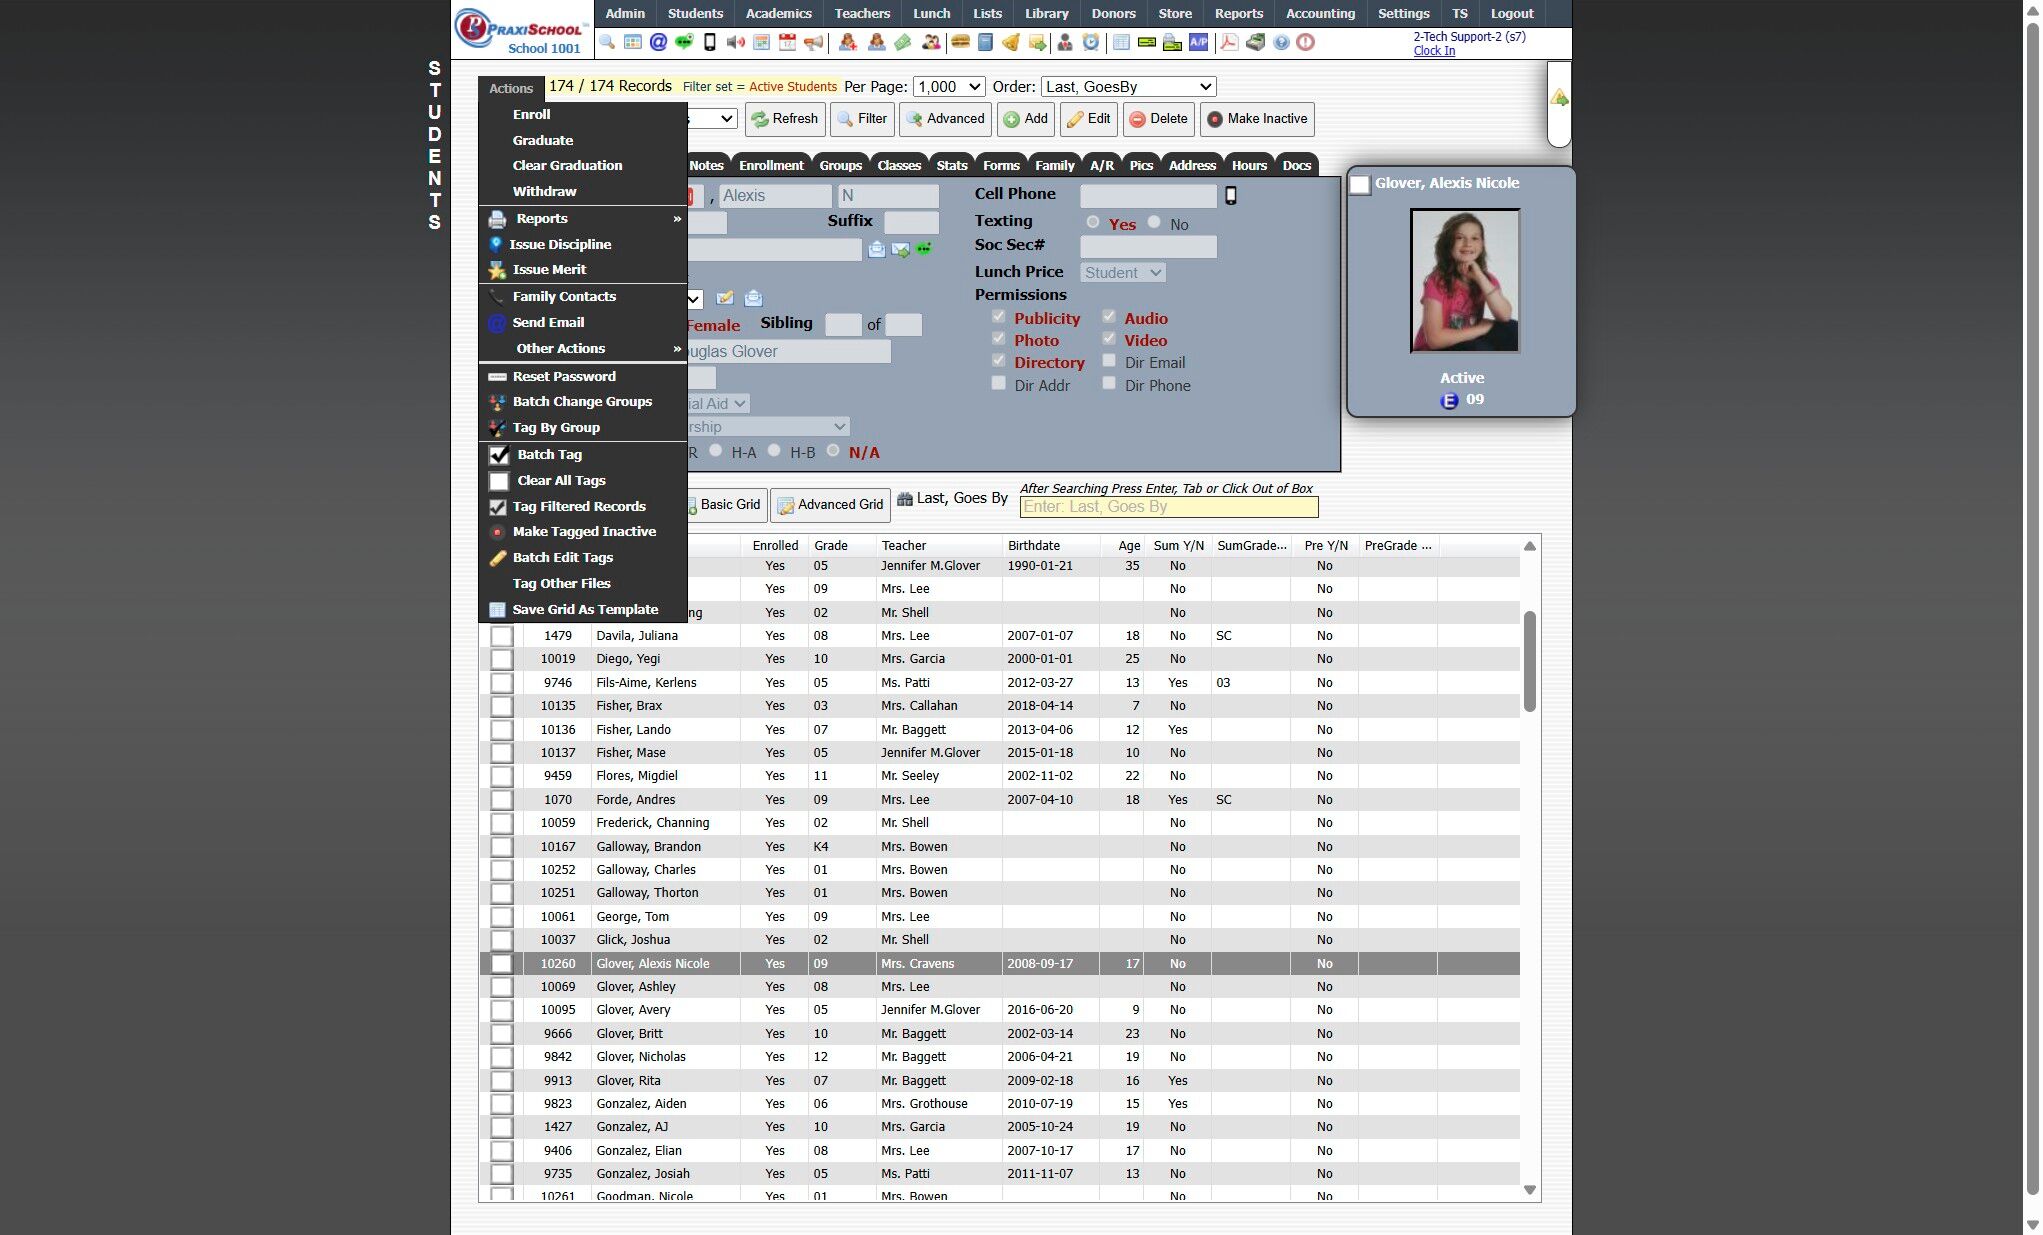Expand the Order Last, GoesBy dropdown
2043x1235 pixels.
coord(1128,87)
